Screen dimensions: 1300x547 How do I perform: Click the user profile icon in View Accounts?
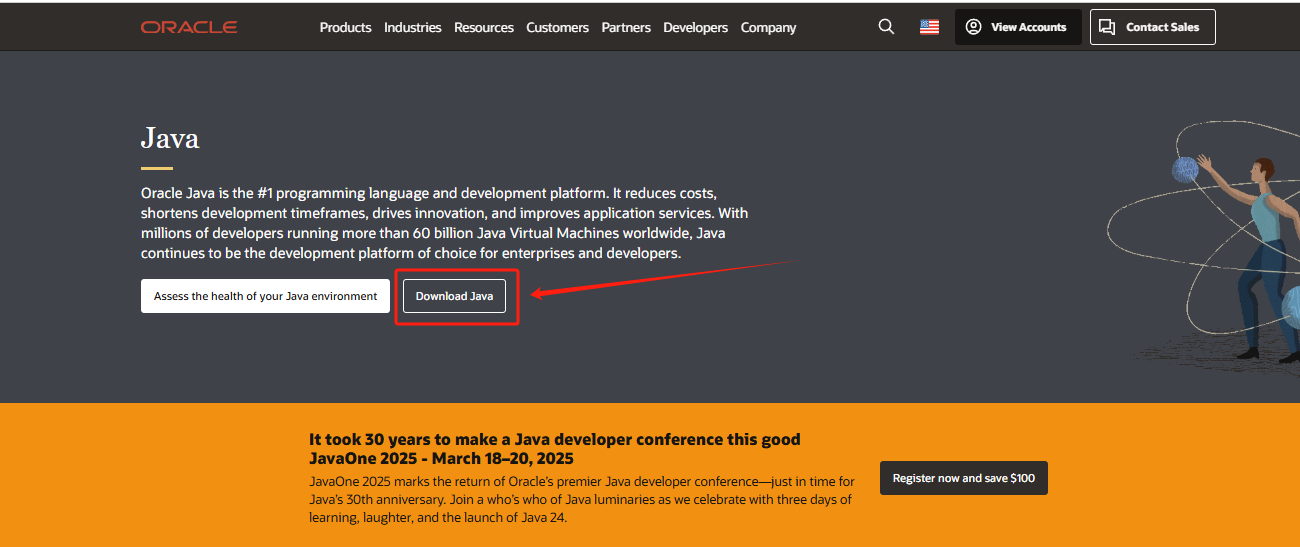[x=973, y=27]
